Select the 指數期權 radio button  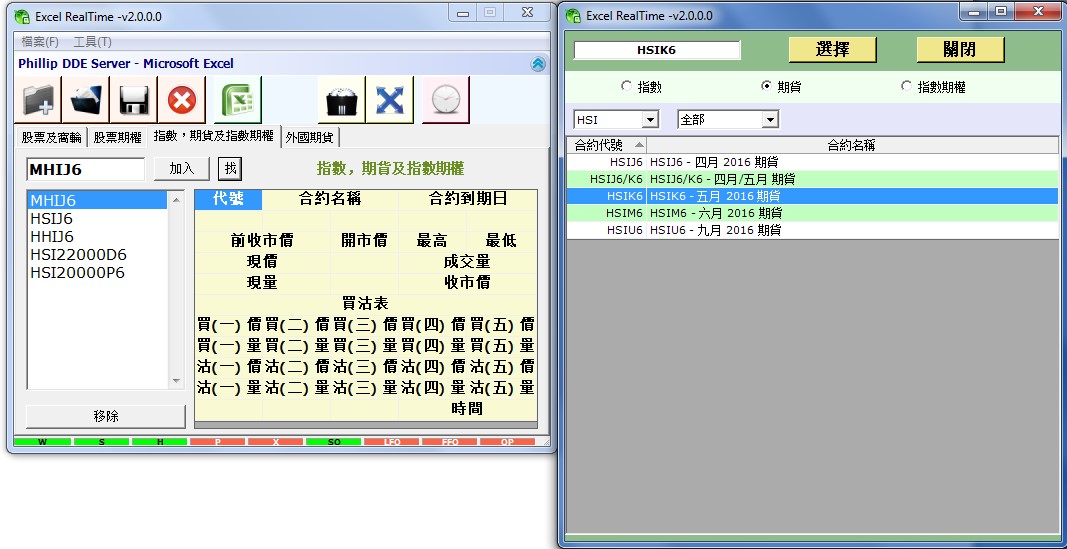907,87
